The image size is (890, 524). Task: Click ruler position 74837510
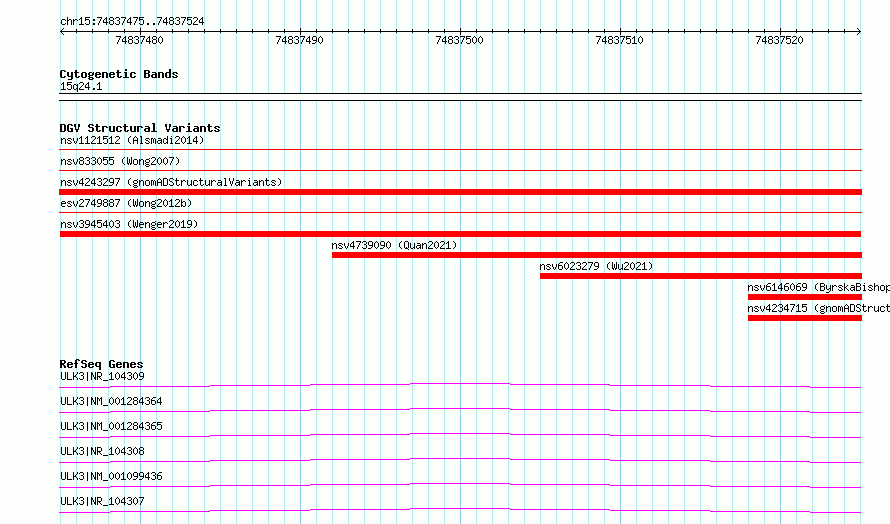[x=619, y=40]
